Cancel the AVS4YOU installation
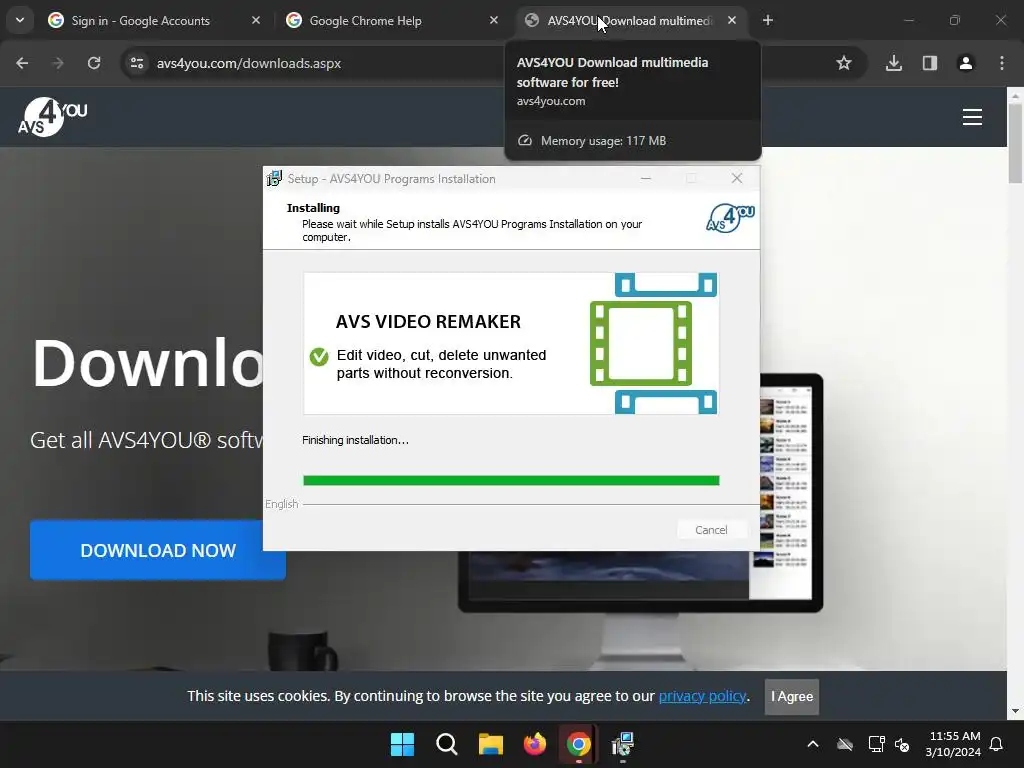The height and width of the screenshot is (768, 1024). tap(711, 530)
